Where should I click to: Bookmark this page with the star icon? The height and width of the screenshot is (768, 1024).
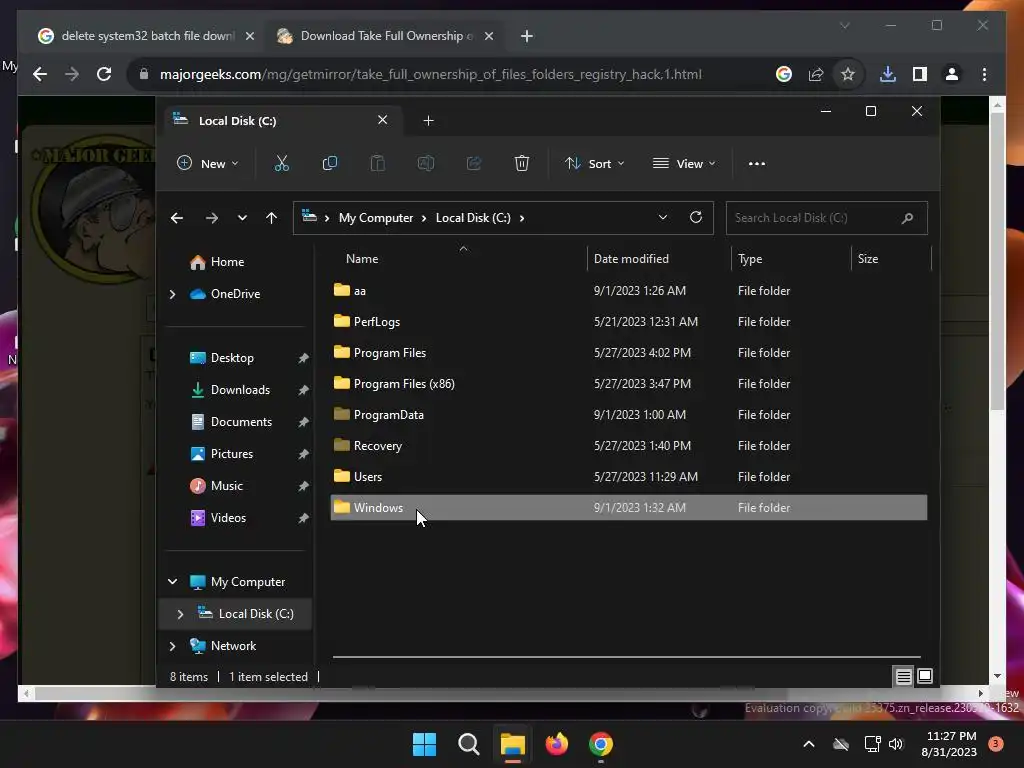click(848, 74)
